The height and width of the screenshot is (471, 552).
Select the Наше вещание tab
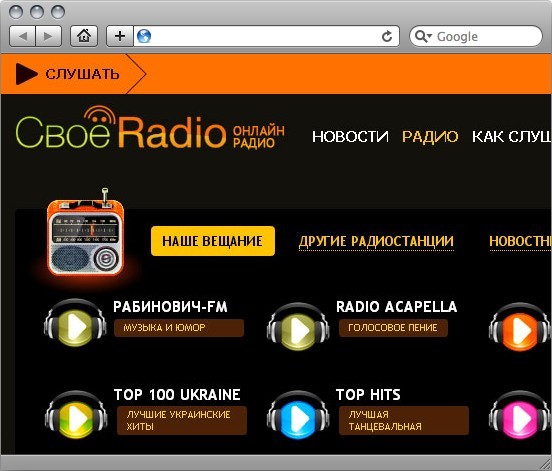213,241
